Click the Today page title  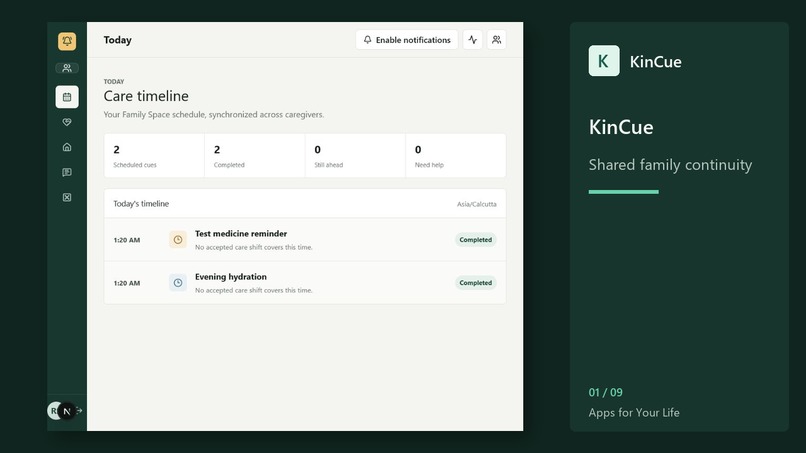(118, 40)
